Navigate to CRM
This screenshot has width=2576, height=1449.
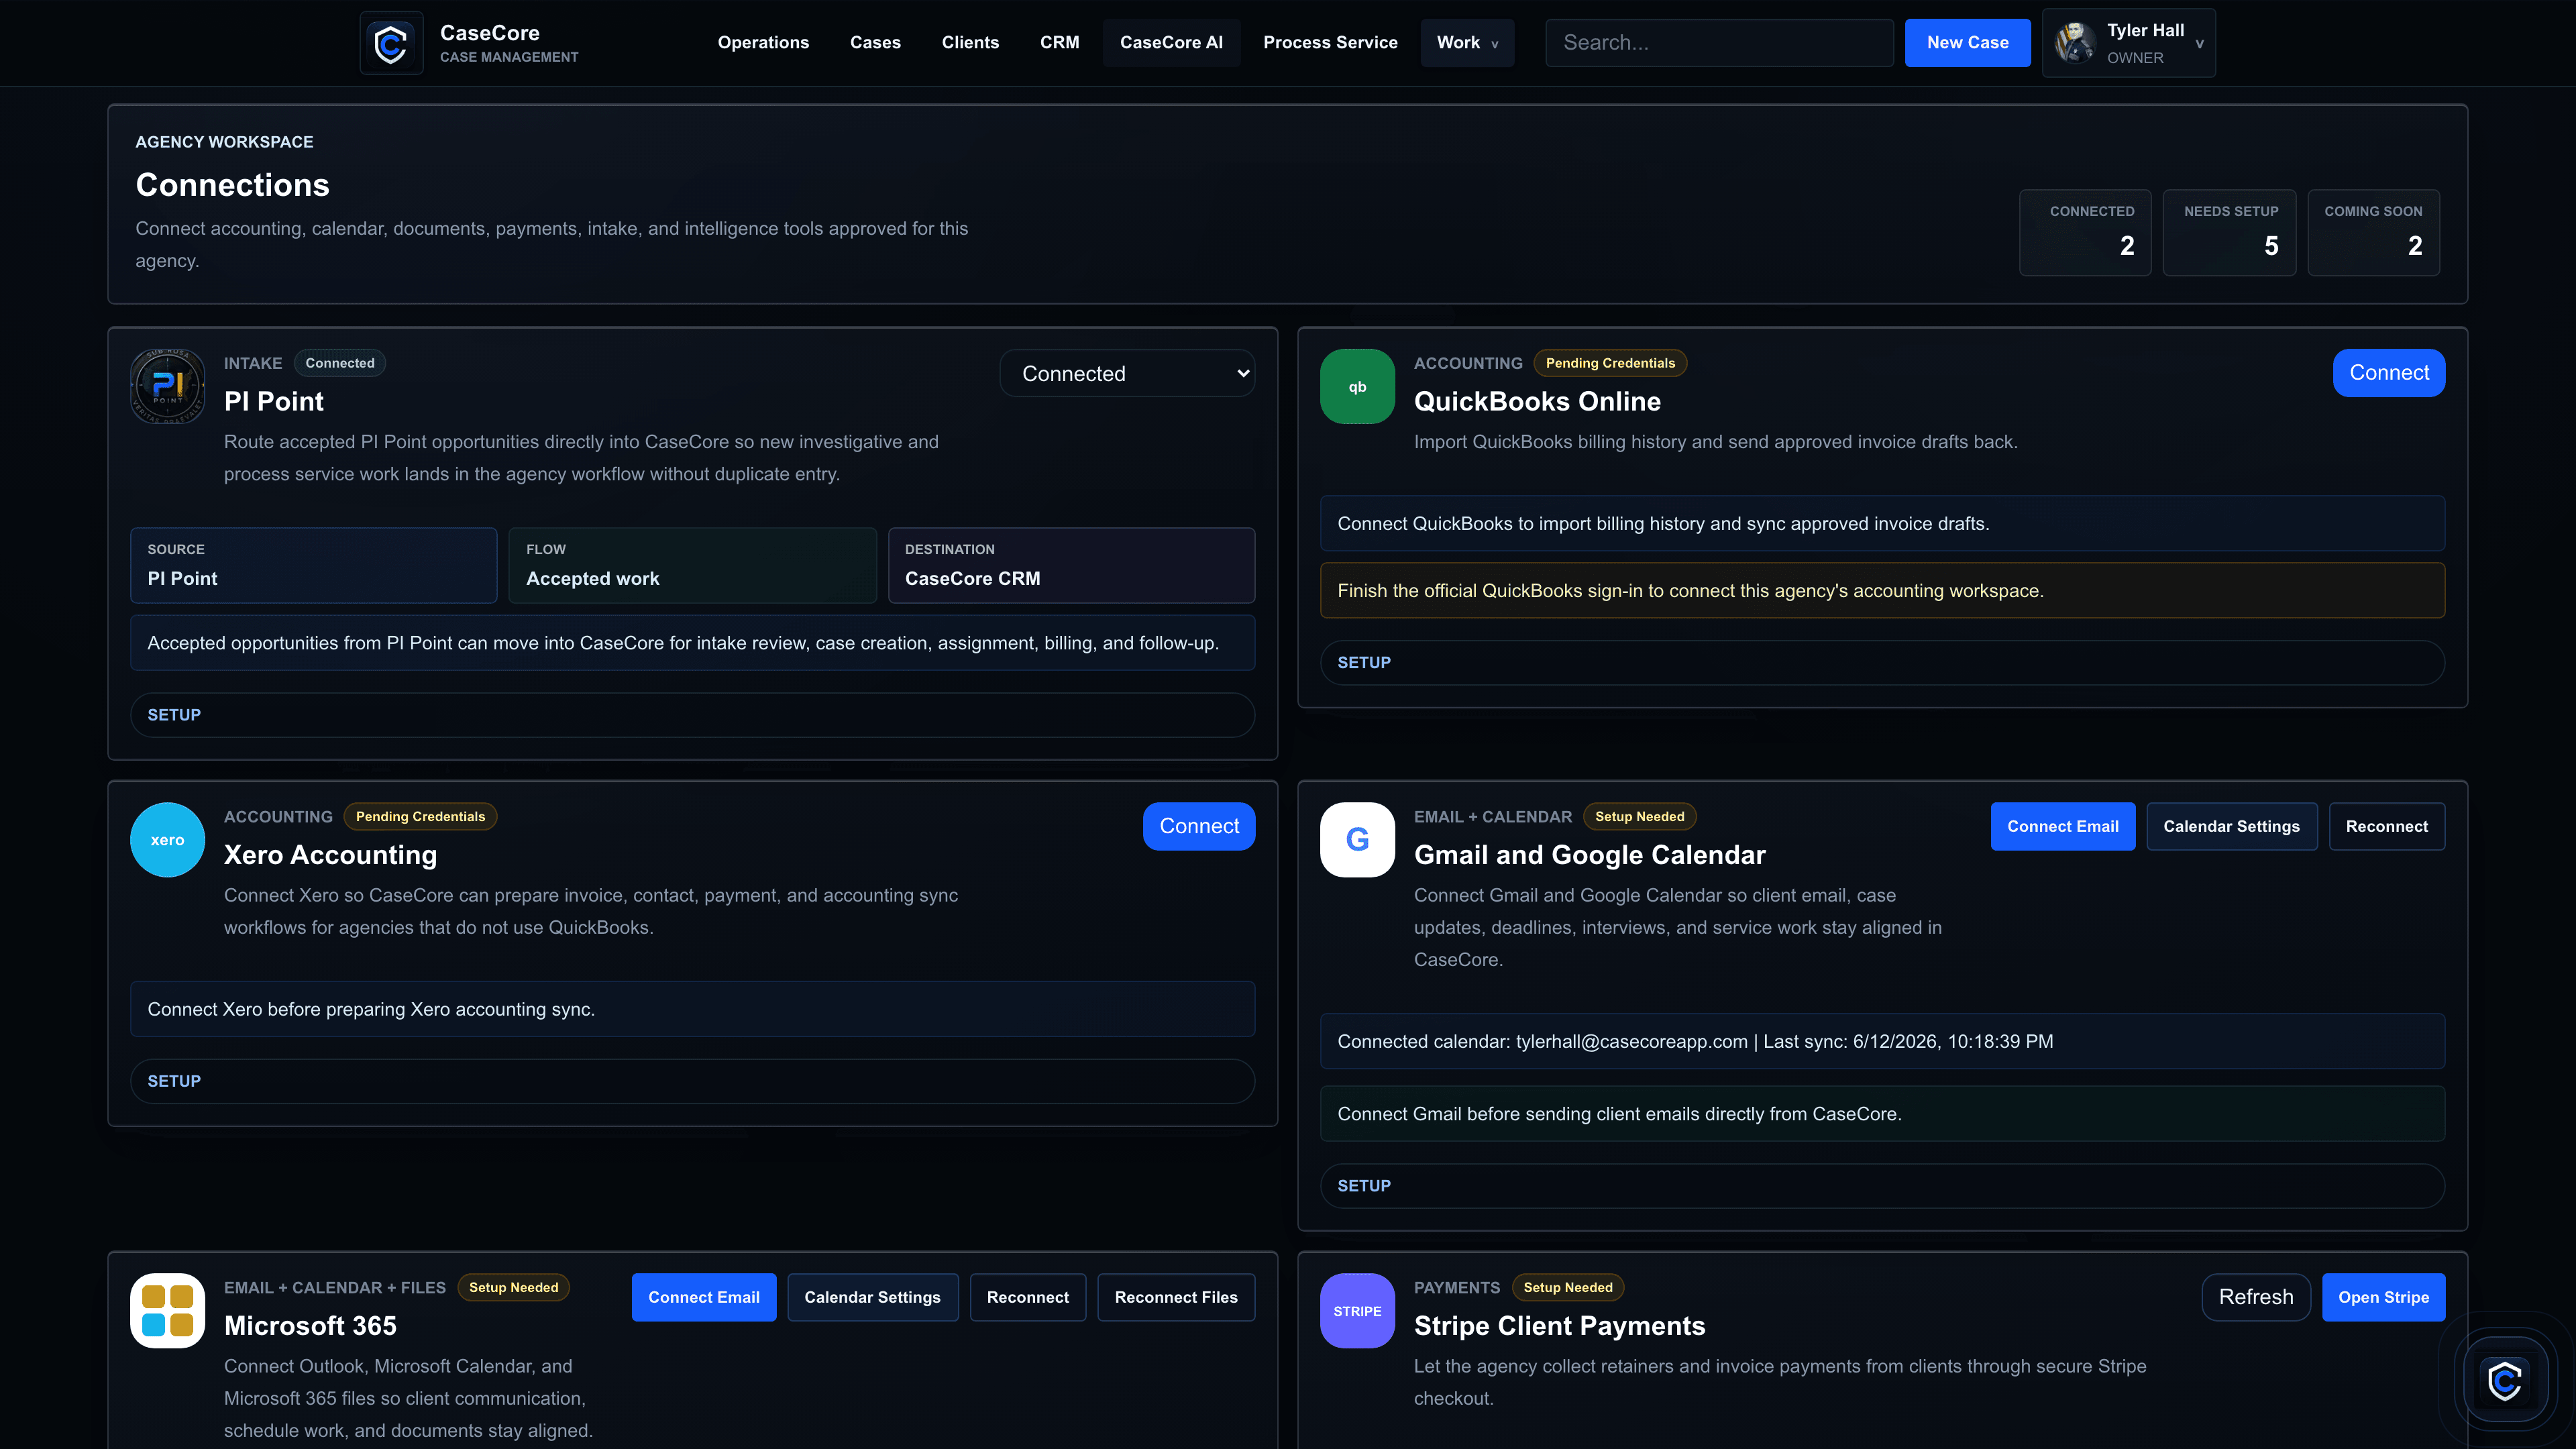(1059, 43)
